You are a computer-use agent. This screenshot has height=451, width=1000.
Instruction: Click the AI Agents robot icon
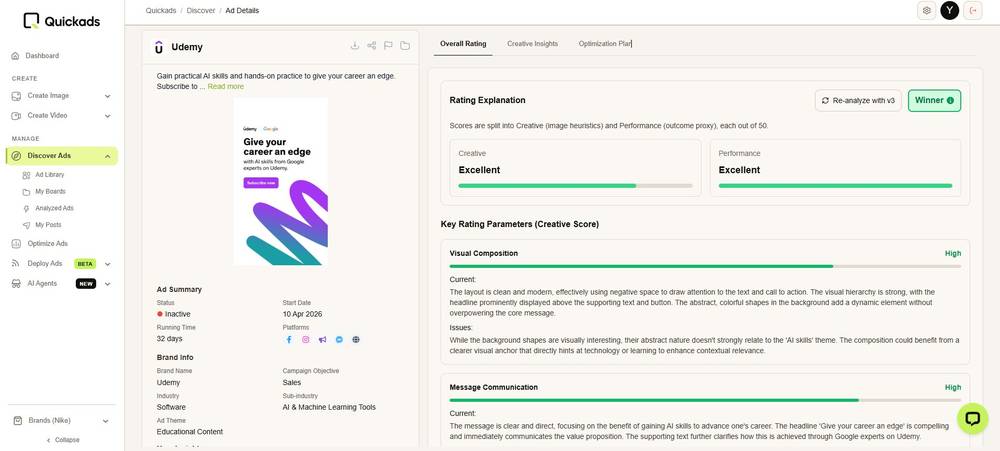pos(16,284)
